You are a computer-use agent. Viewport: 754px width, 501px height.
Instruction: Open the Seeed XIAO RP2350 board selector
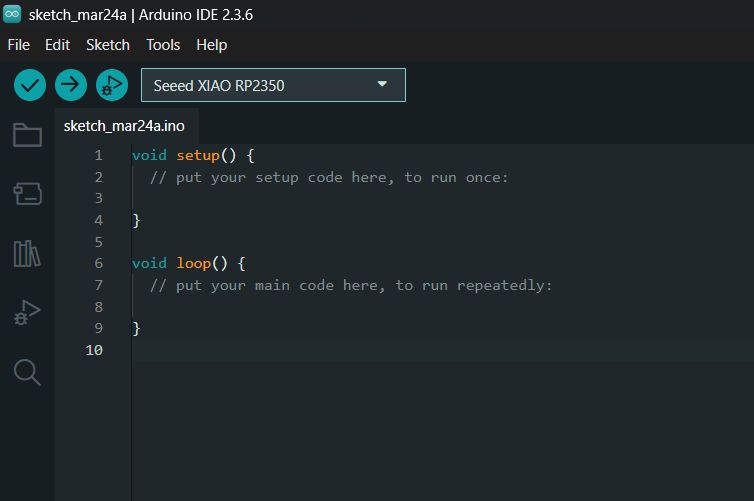[x=273, y=85]
